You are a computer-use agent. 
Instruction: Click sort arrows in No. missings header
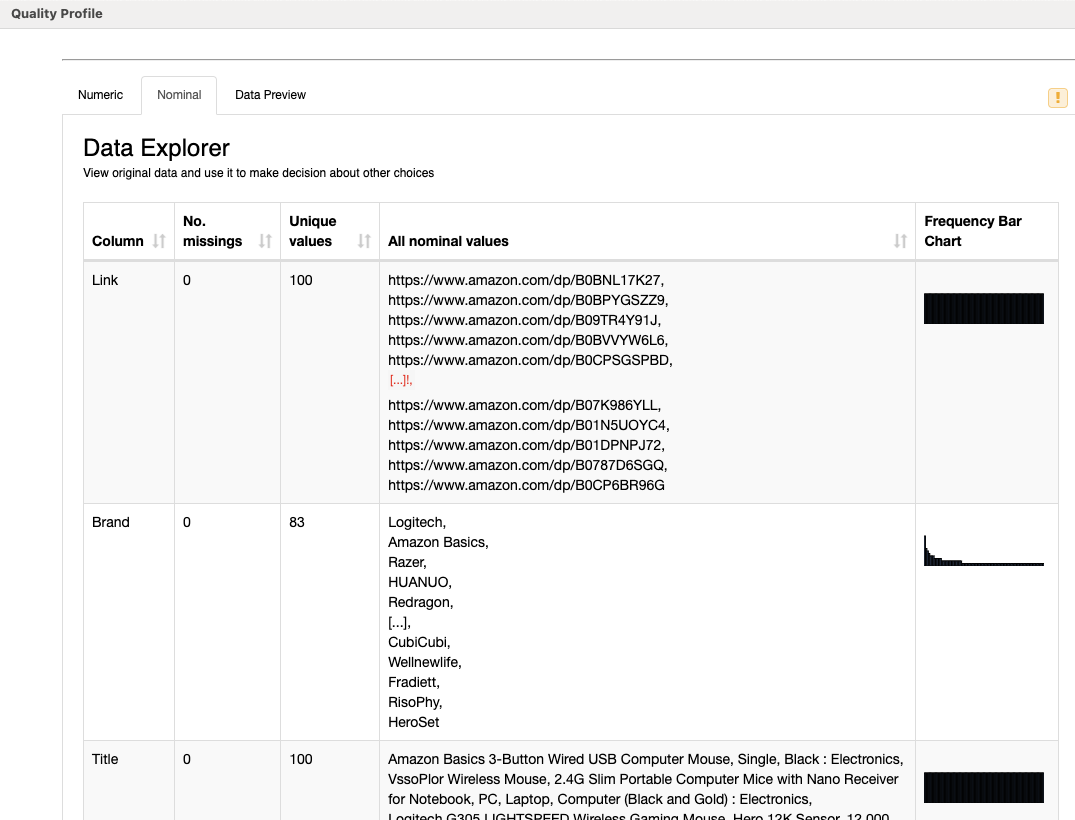265,241
